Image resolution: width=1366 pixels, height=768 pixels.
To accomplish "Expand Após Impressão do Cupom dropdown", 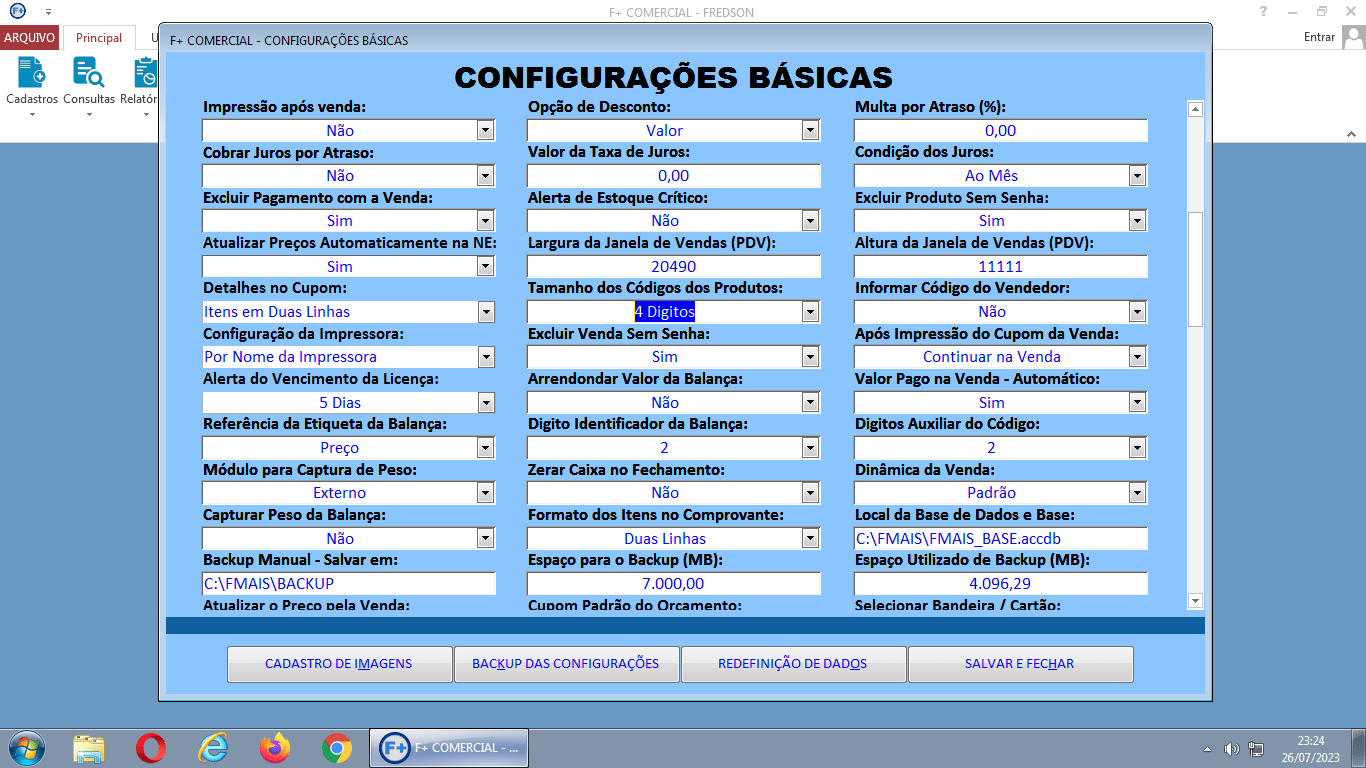I will (1137, 357).
